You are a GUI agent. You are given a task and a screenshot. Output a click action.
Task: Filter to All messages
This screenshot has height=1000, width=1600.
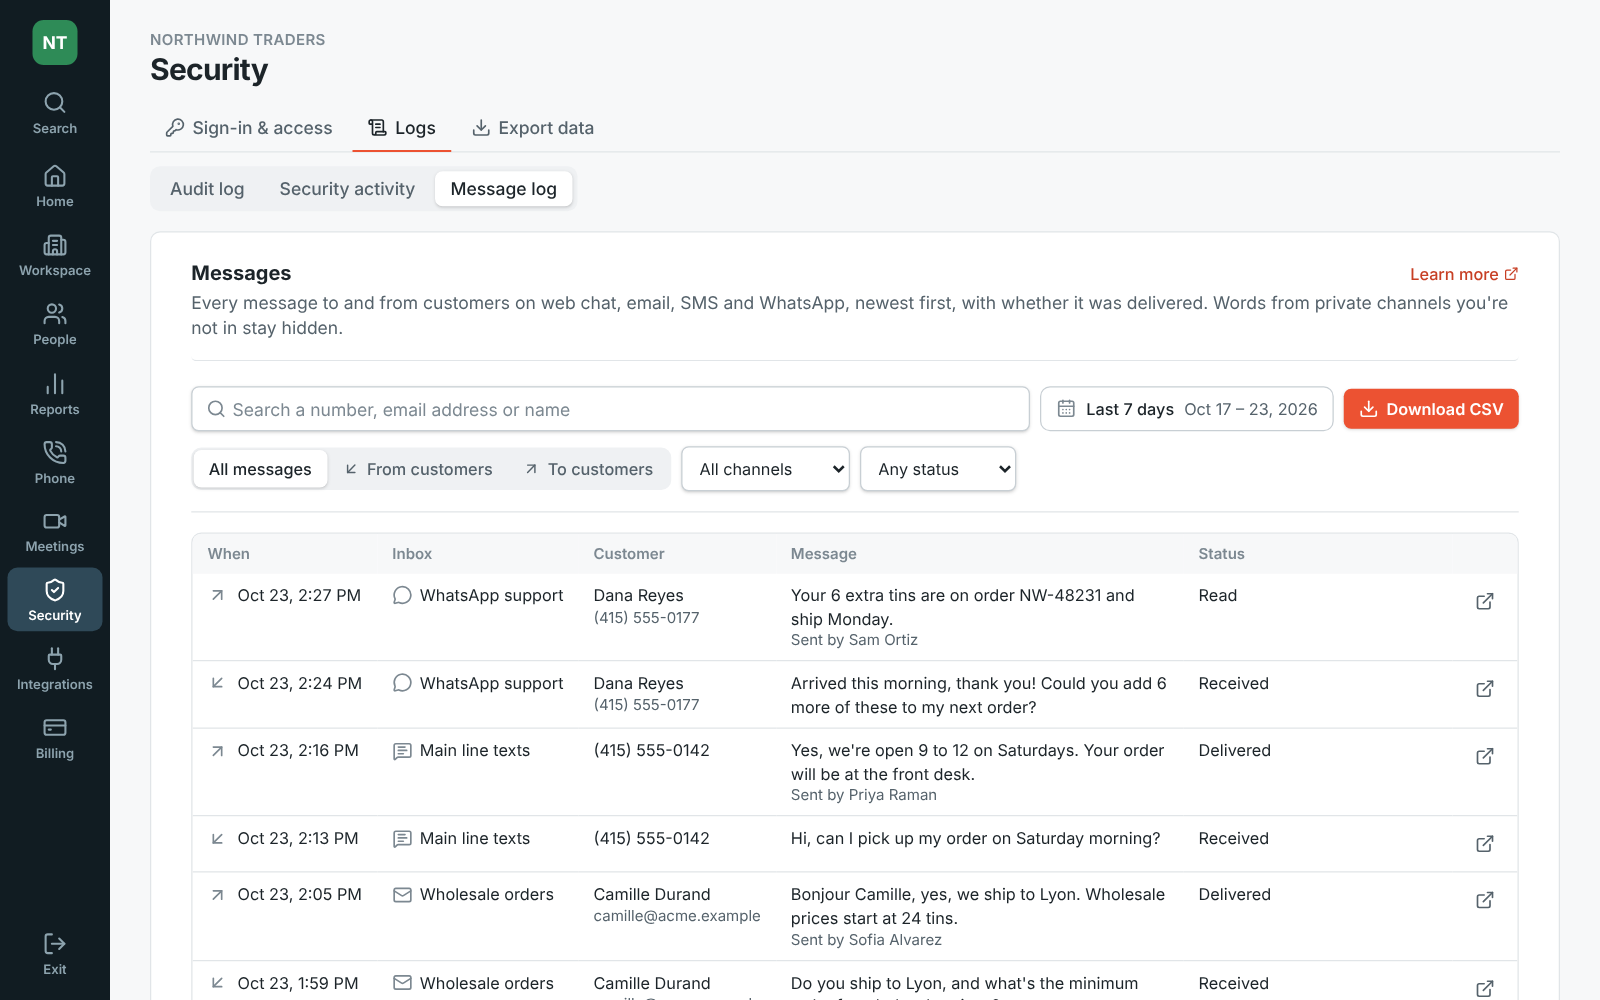click(x=260, y=469)
